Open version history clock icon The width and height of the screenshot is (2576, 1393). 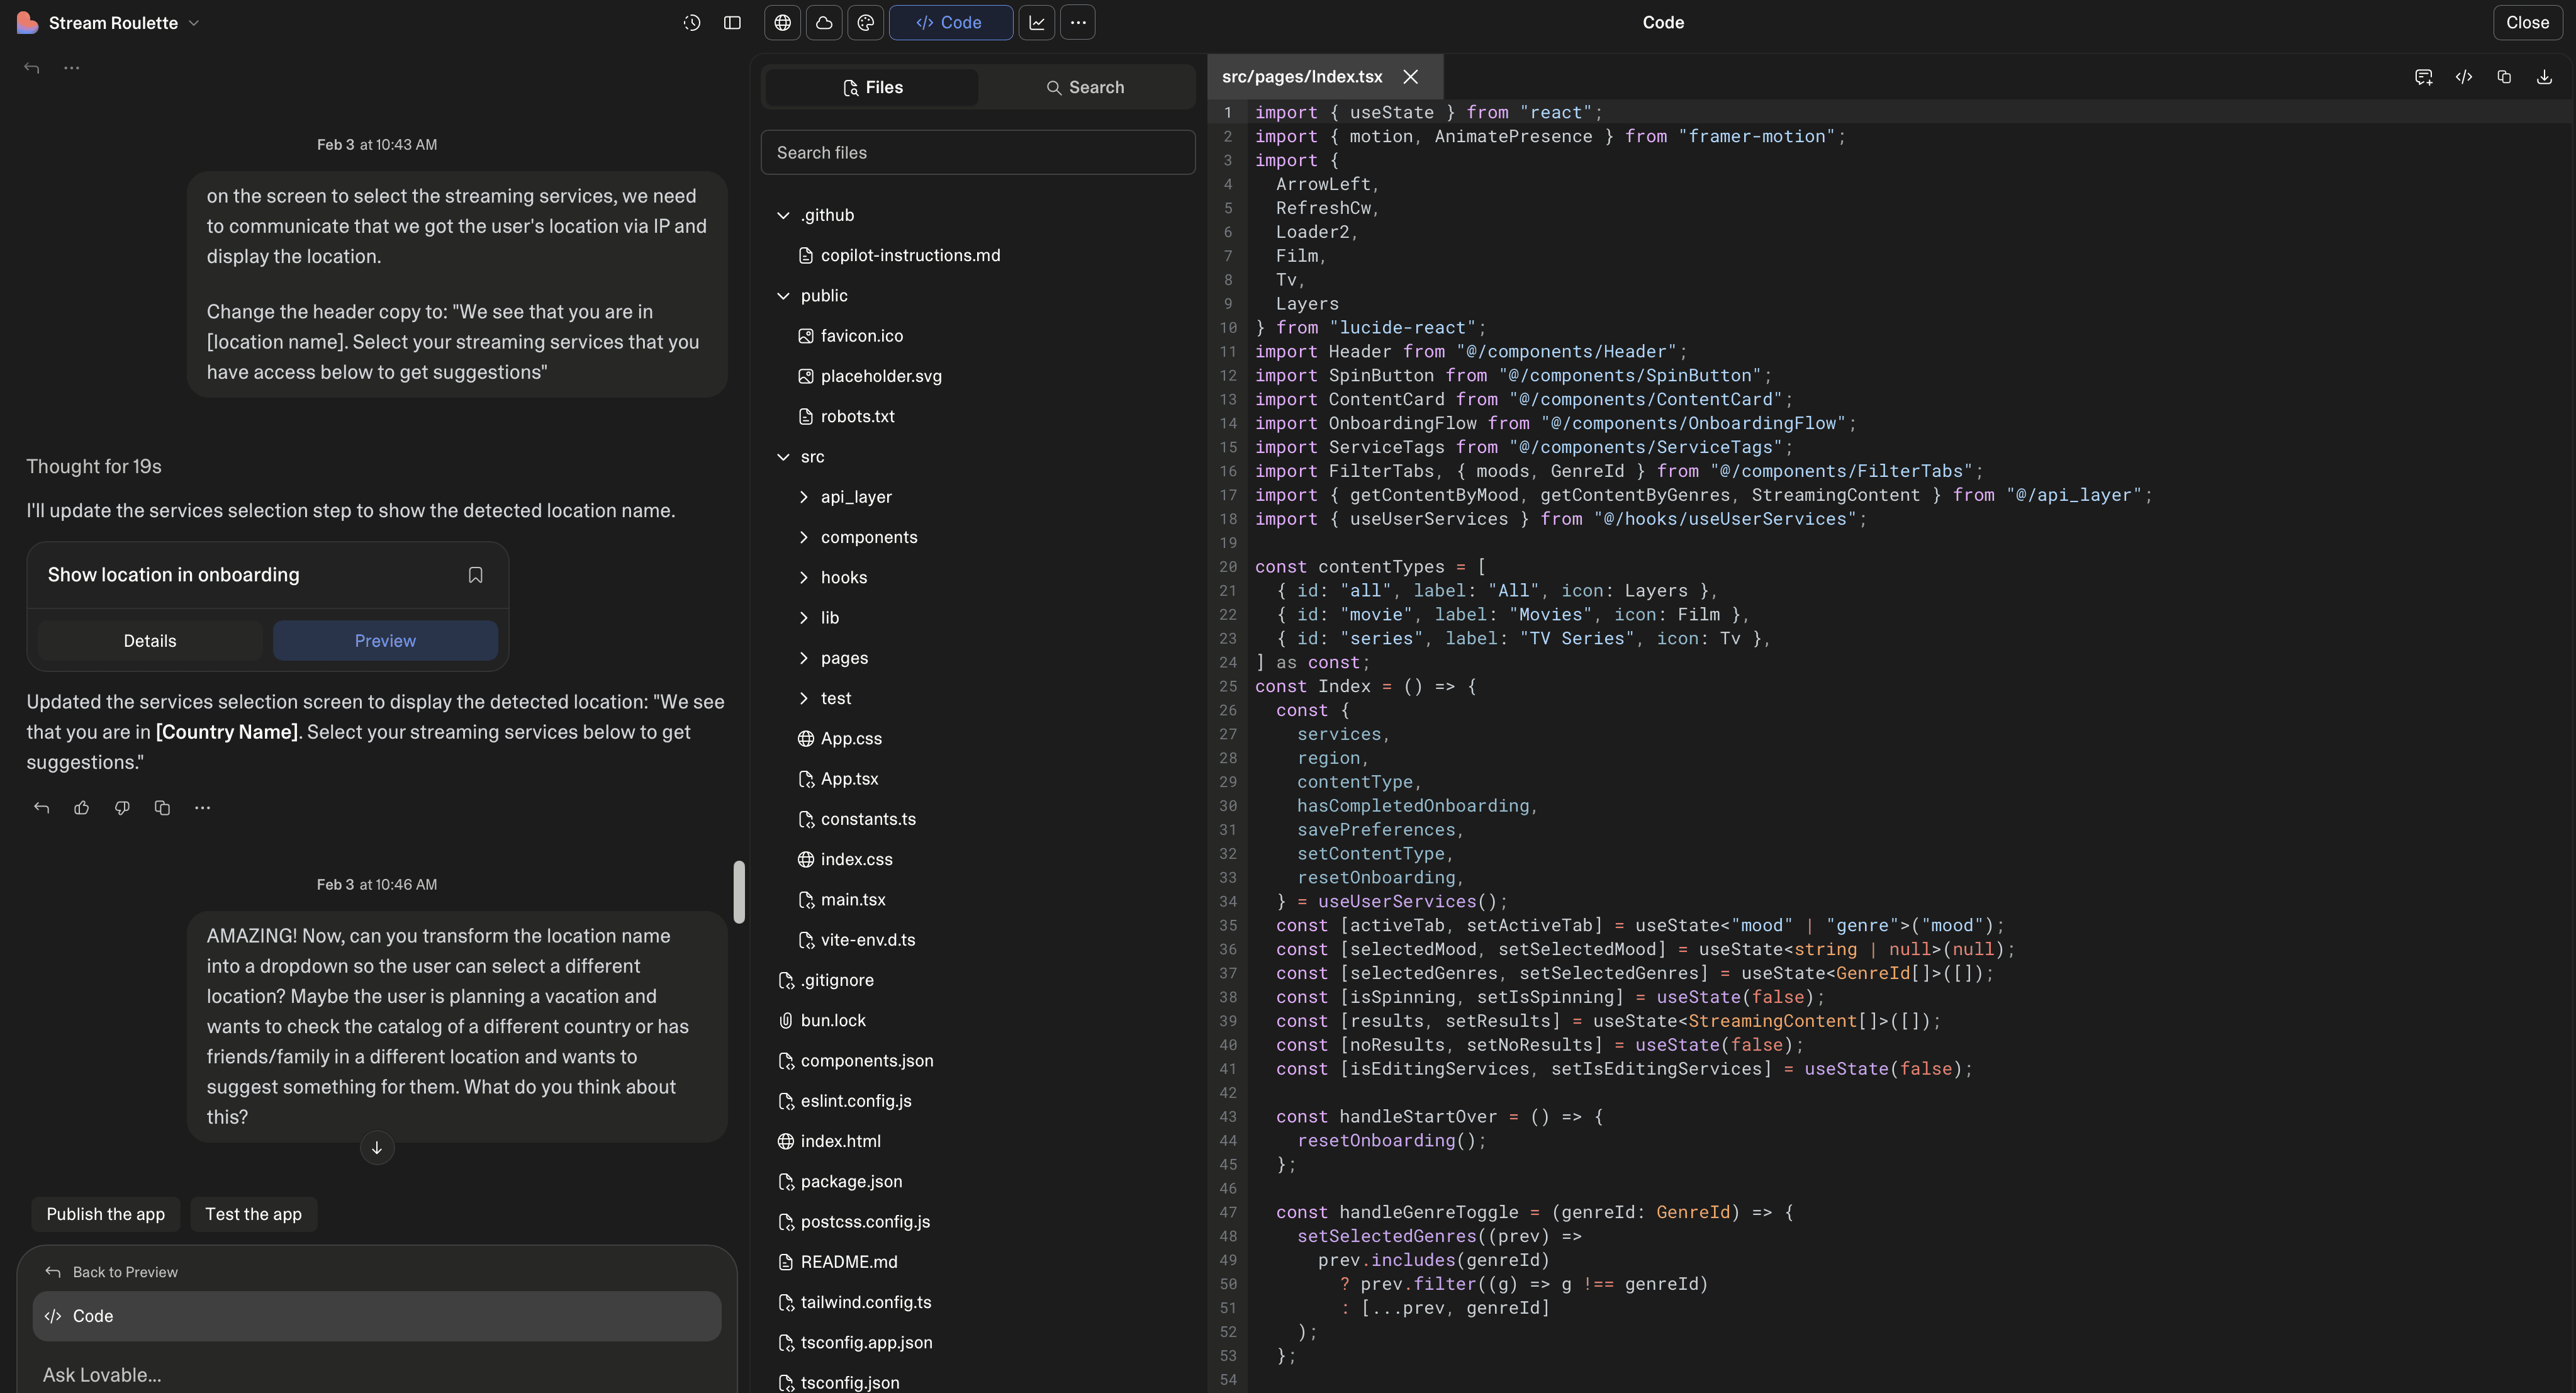pos(691,22)
